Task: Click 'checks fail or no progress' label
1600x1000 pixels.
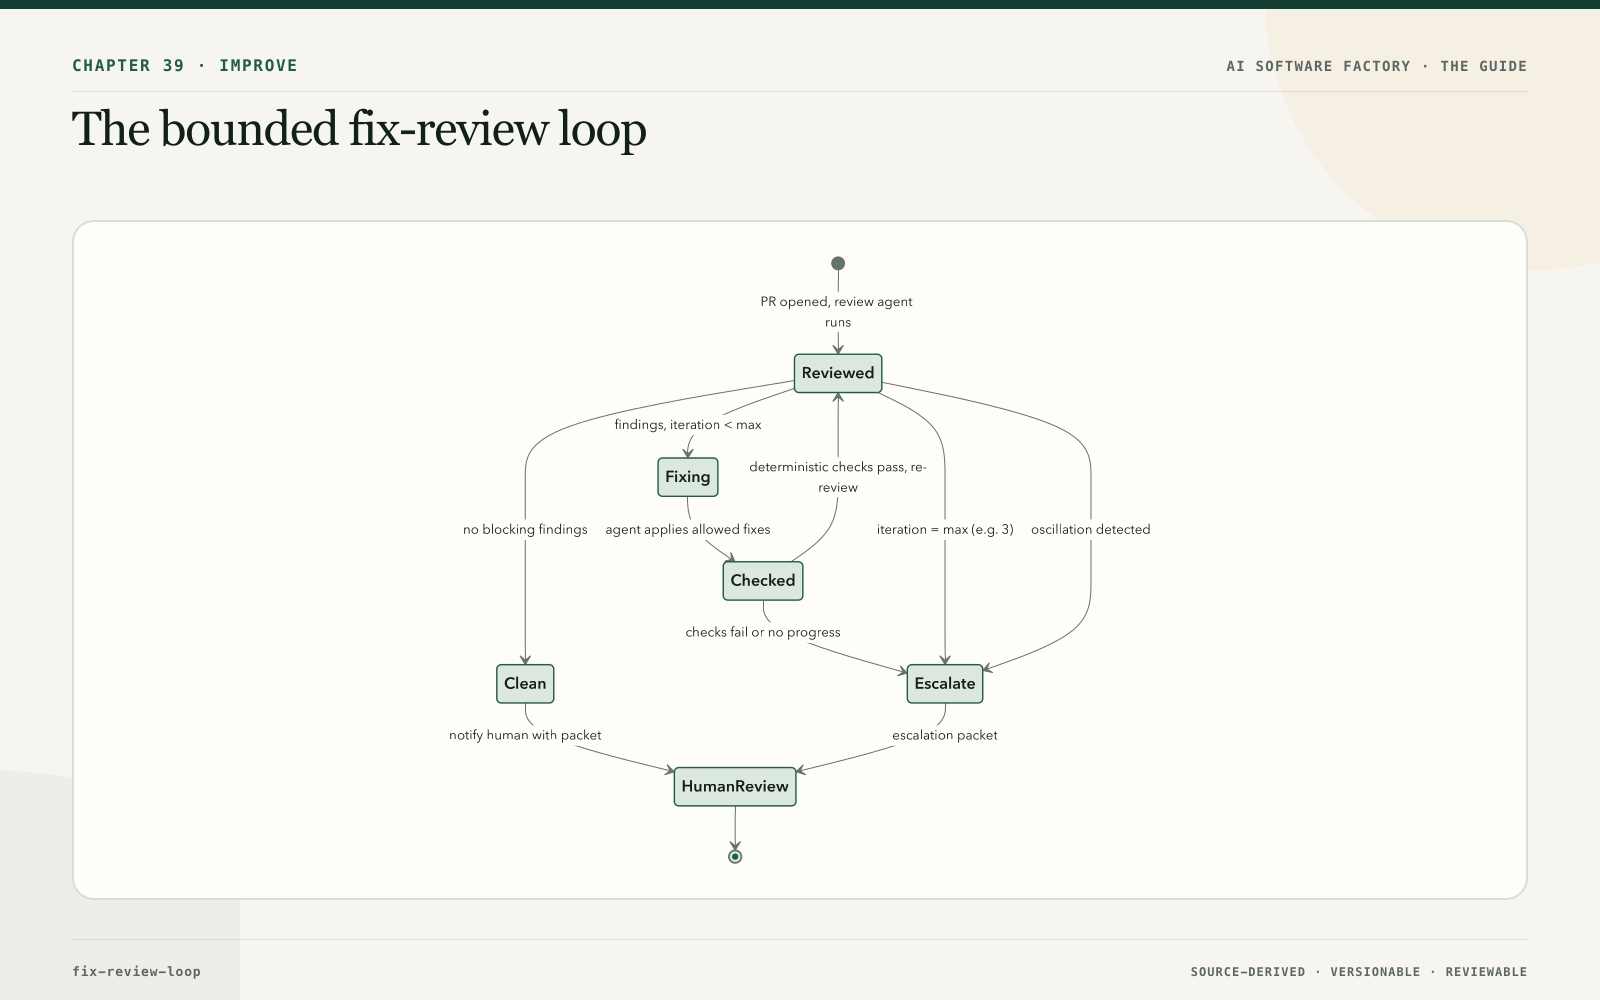Action: (x=763, y=632)
